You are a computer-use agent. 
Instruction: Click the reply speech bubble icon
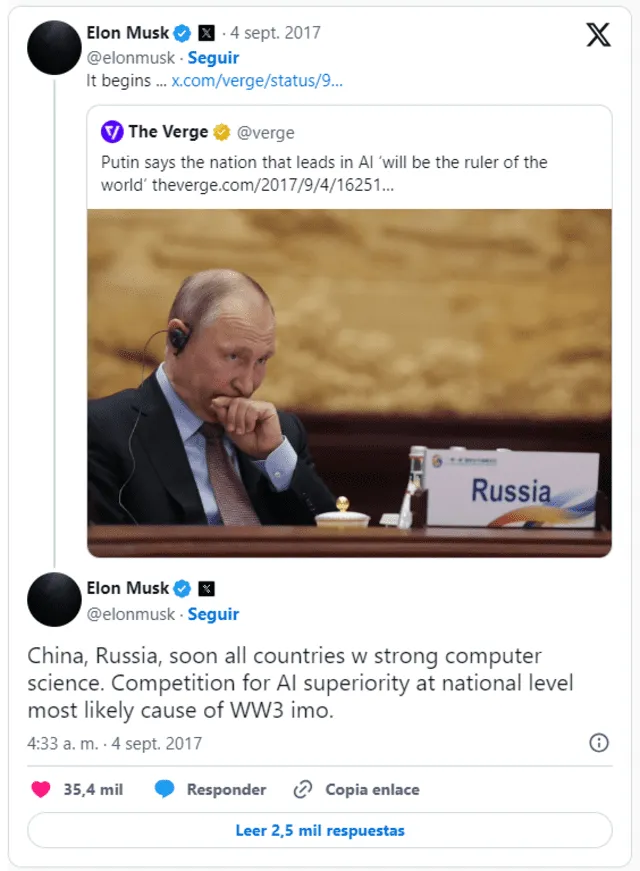click(166, 789)
